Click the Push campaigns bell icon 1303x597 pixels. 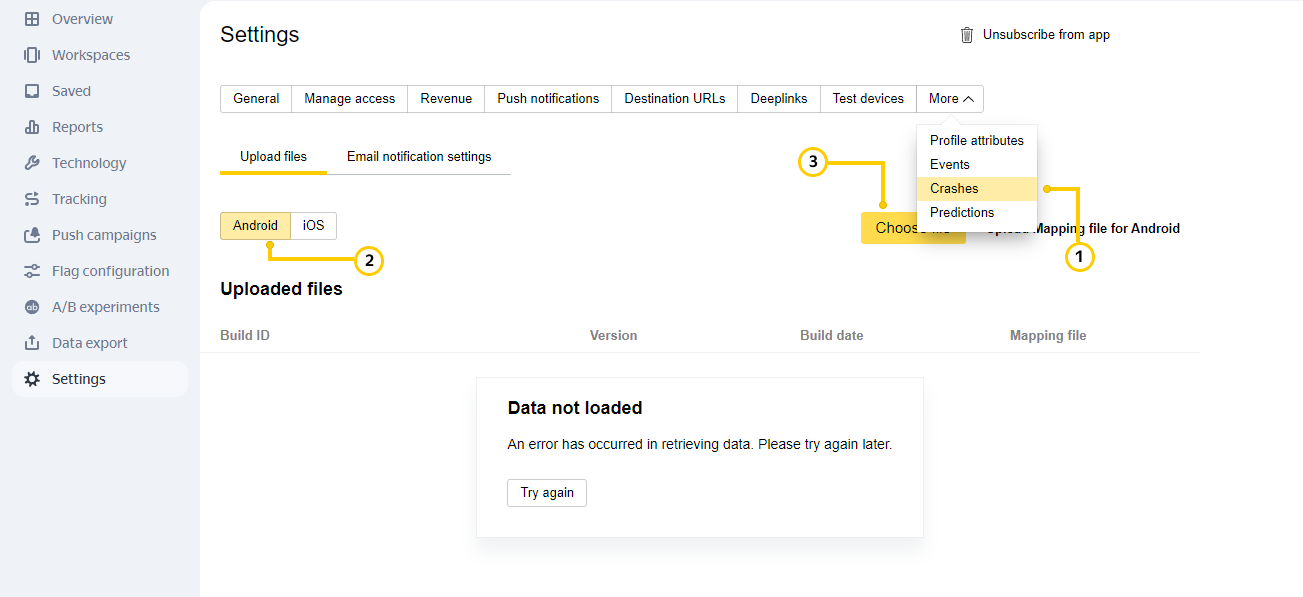point(32,235)
